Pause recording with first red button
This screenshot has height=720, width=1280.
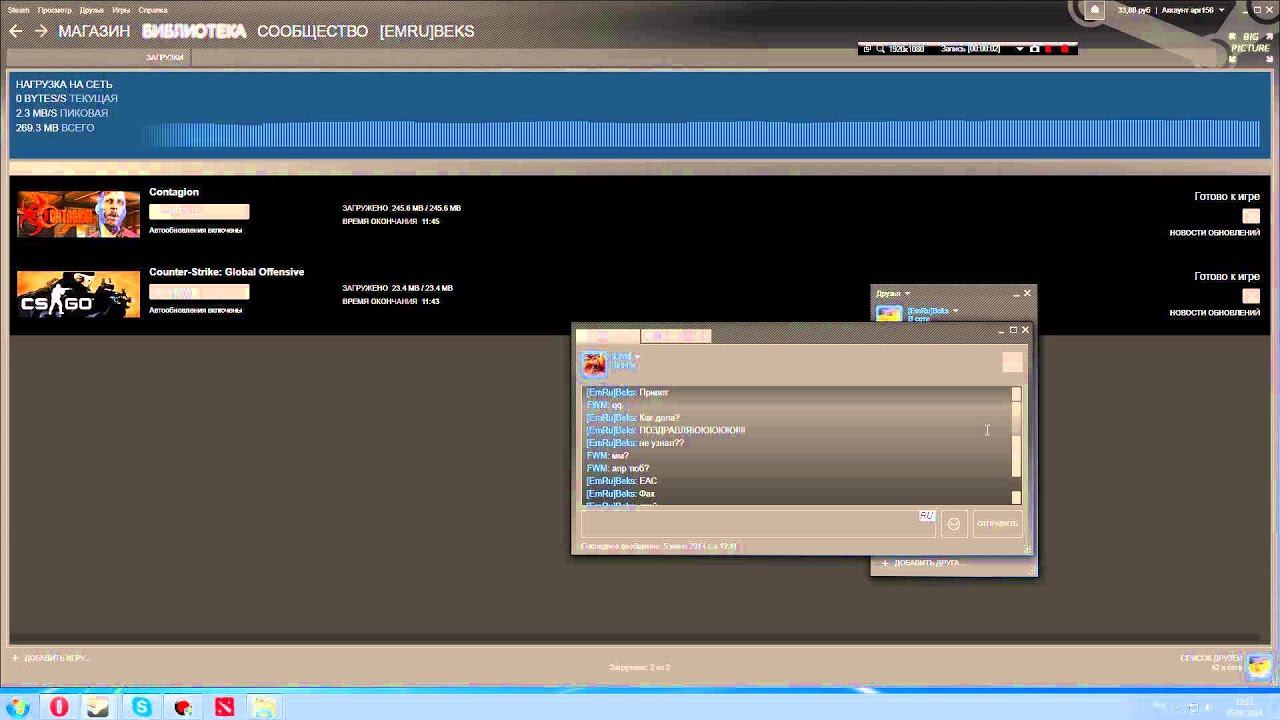tap(1050, 49)
